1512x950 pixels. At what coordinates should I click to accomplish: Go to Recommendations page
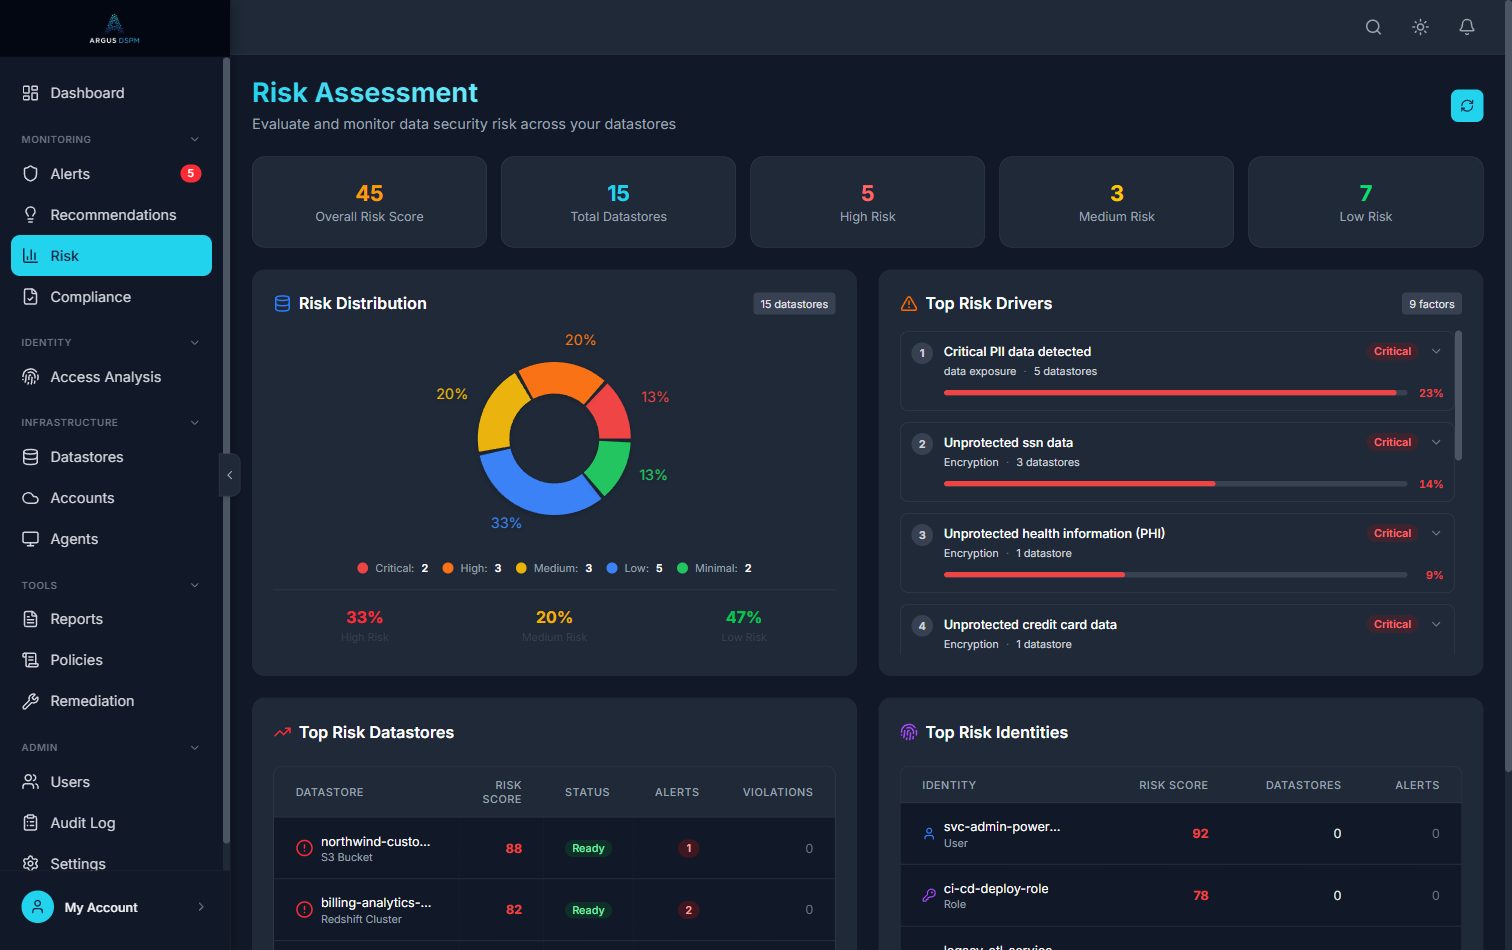(x=111, y=215)
